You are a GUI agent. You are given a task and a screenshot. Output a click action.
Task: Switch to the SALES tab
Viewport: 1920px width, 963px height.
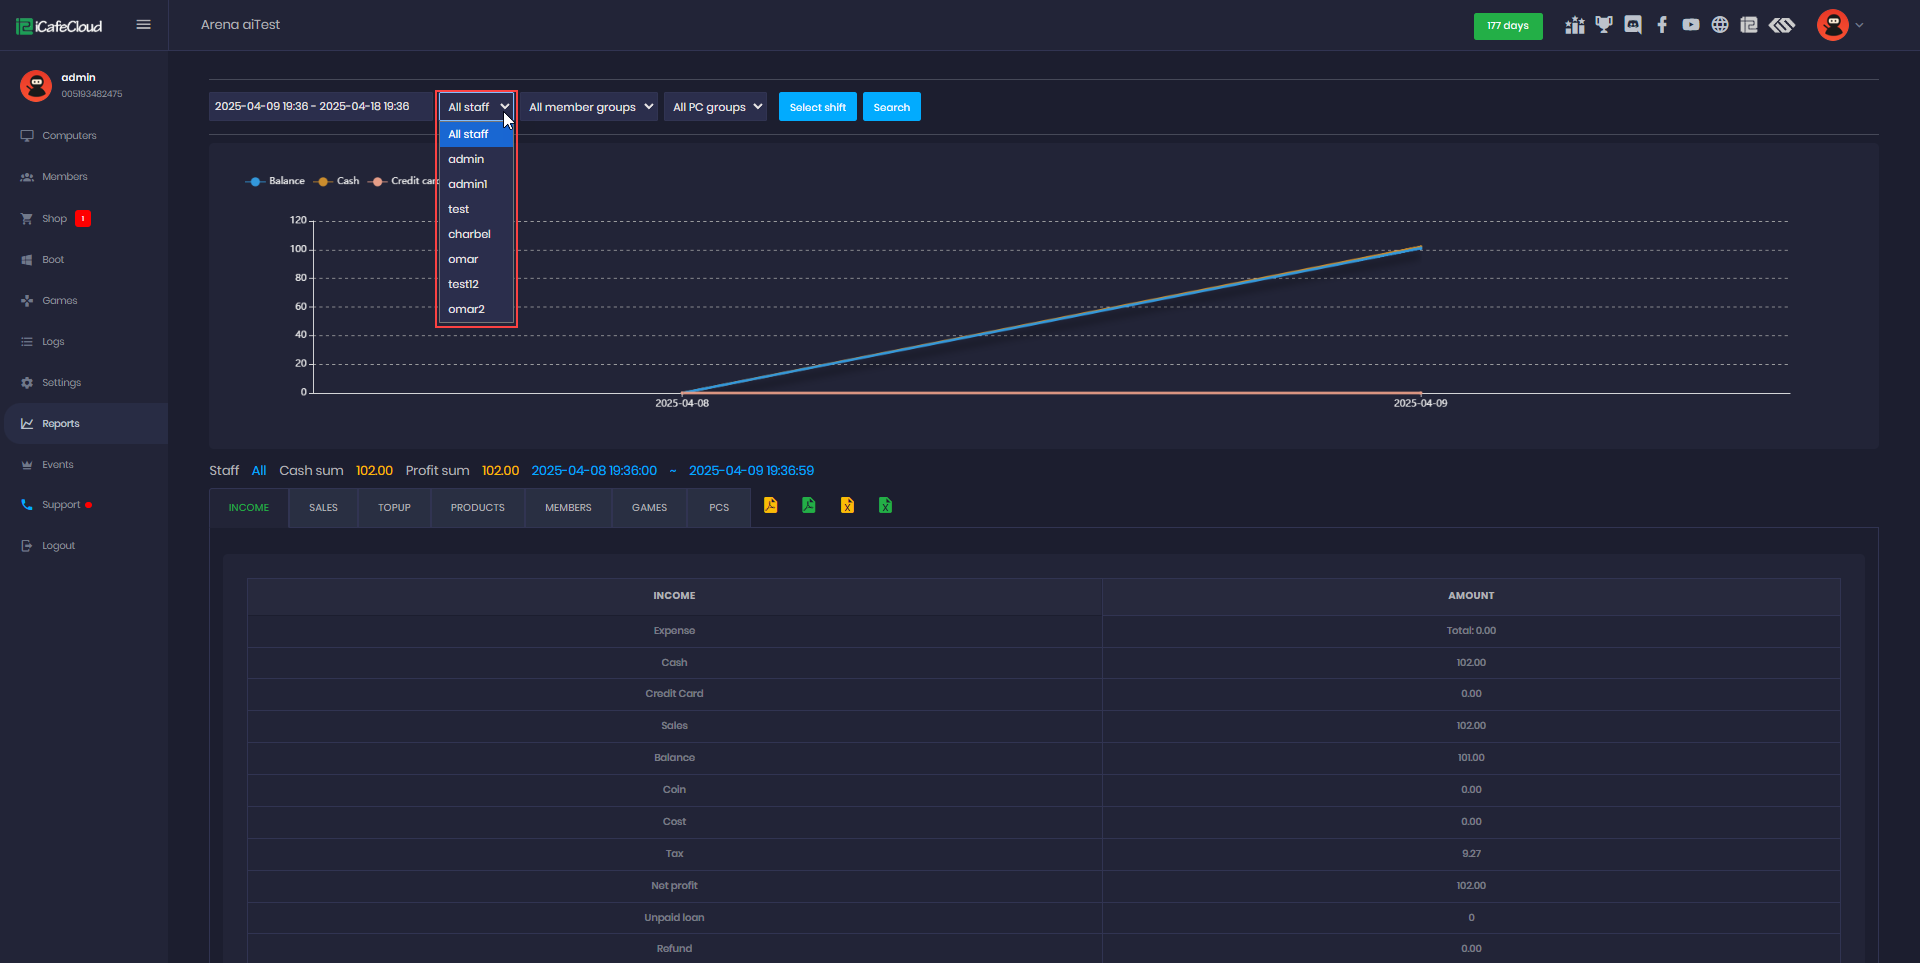[323, 508]
